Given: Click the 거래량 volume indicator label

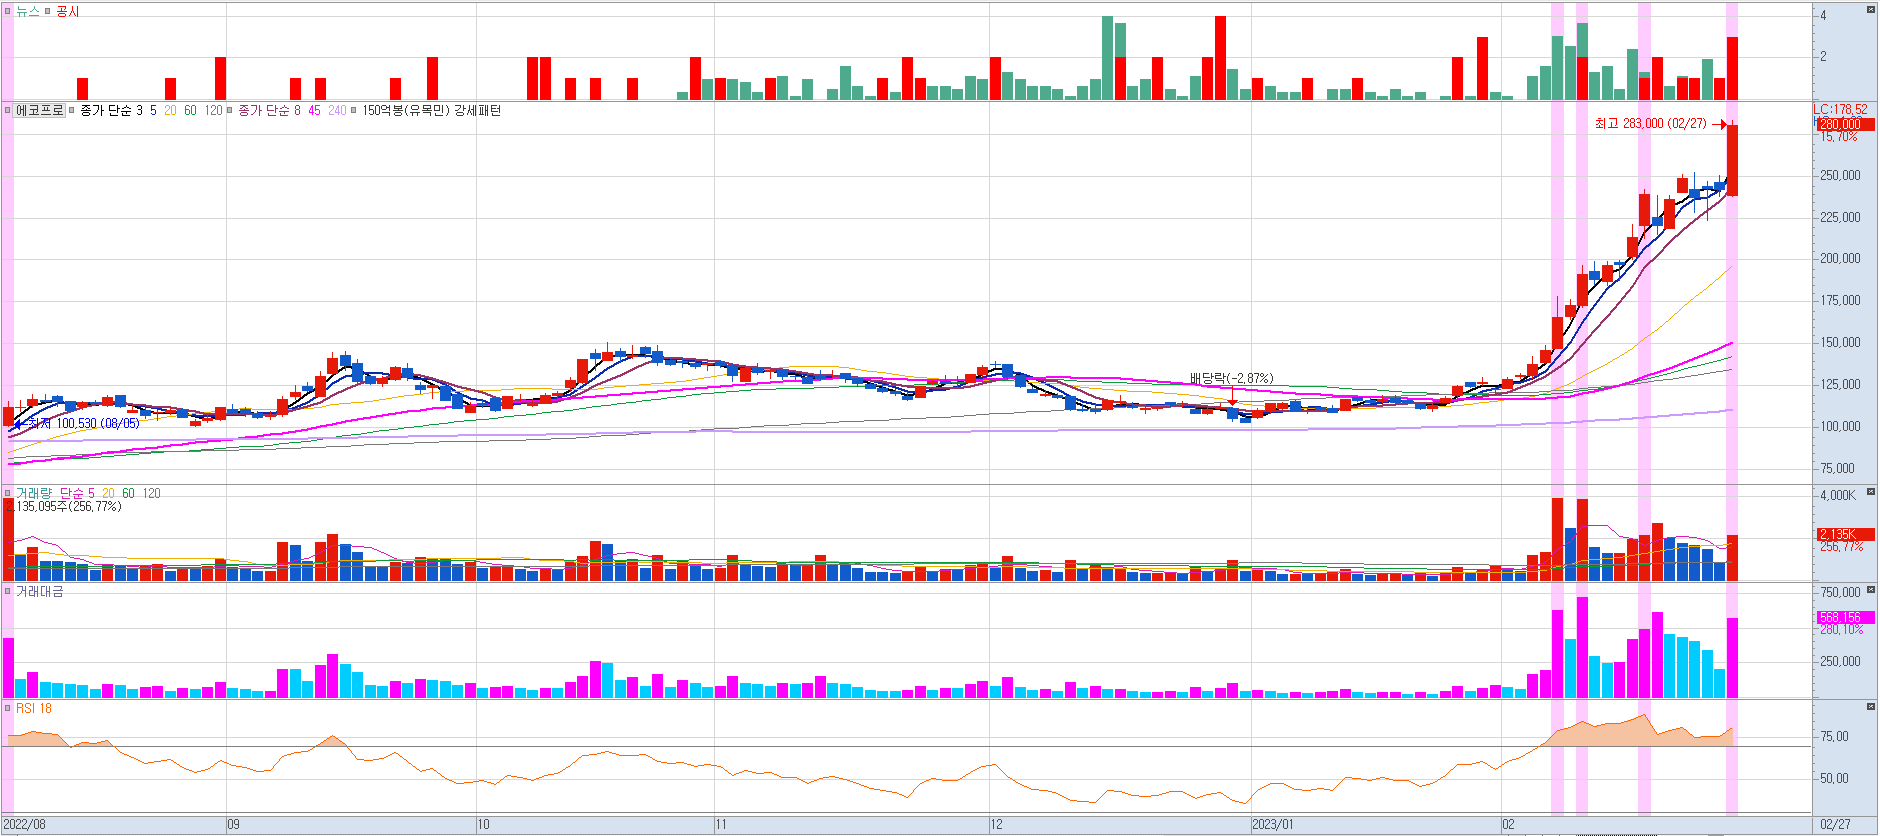Looking at the screenshot, I should [34, 493].
